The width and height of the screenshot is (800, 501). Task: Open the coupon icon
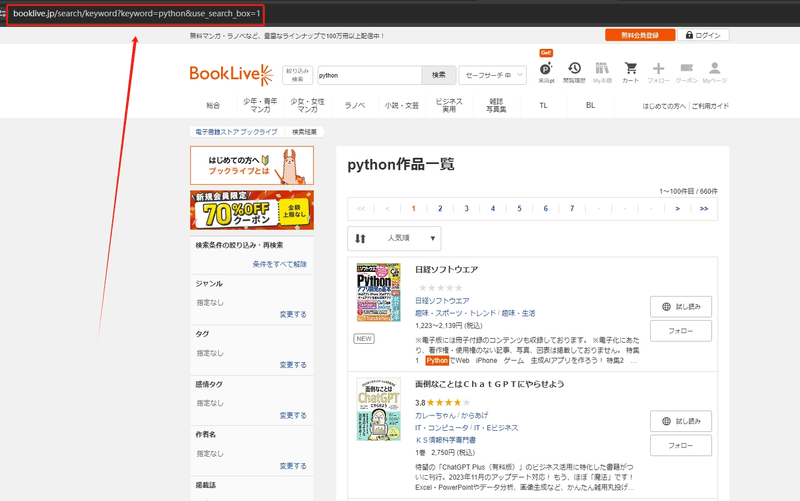pyautogui.click(x=687, y=71)
